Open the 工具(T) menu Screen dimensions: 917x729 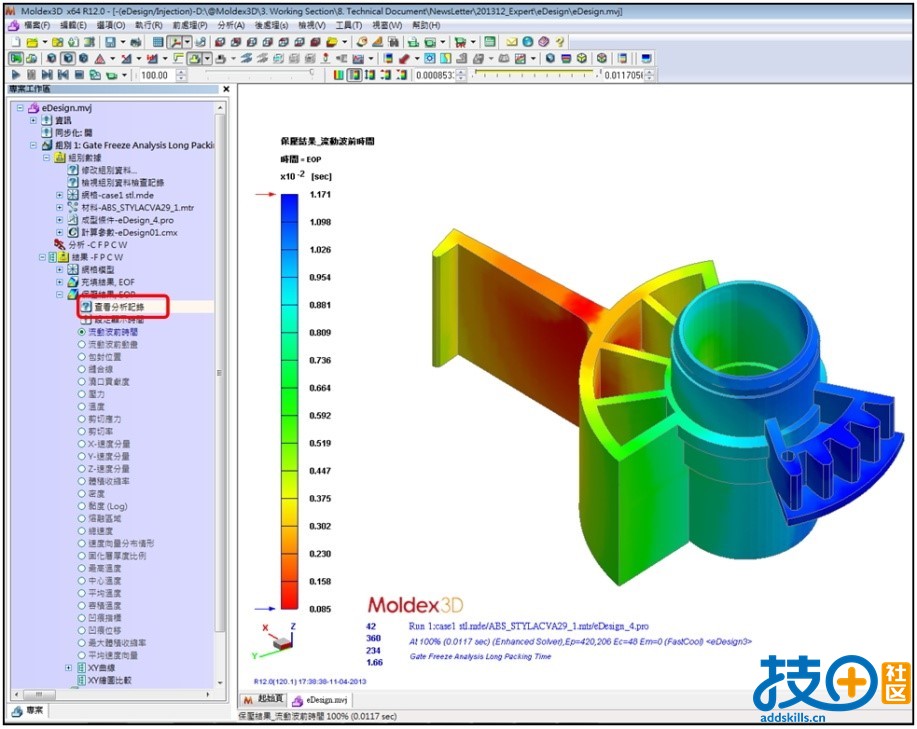pyautogui.click(x=349, y=26)
